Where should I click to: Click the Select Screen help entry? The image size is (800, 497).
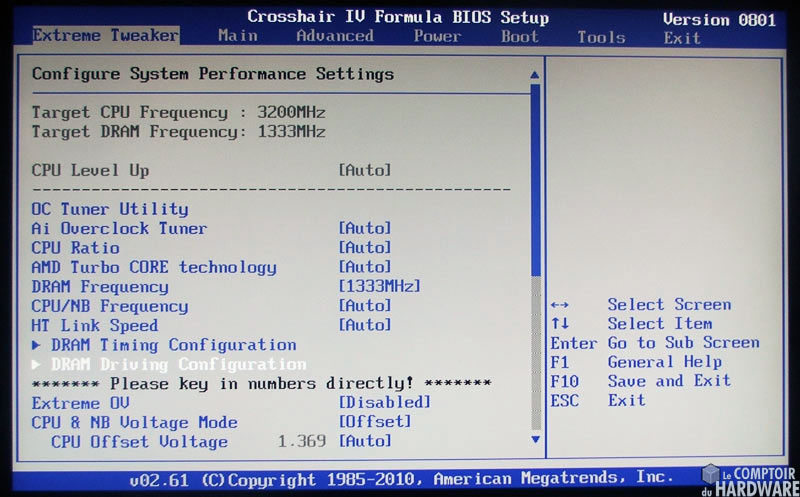point(669,305)
